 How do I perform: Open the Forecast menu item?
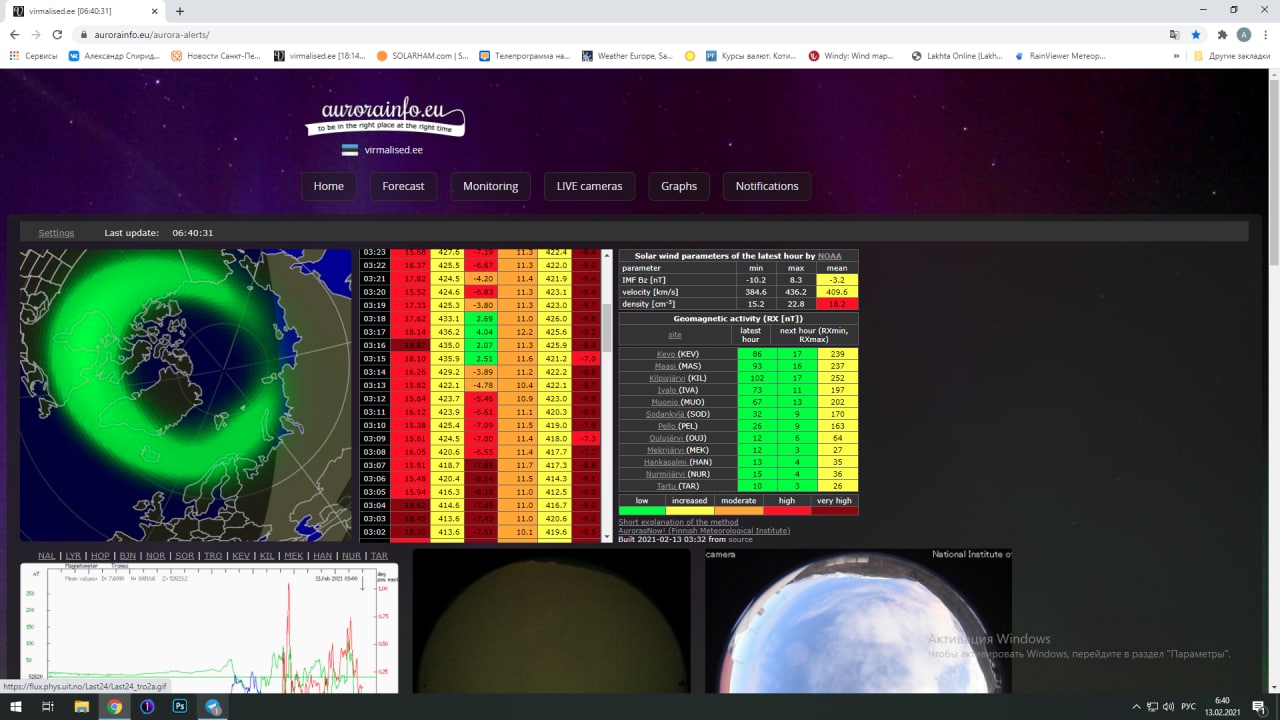tap(403, 186)
